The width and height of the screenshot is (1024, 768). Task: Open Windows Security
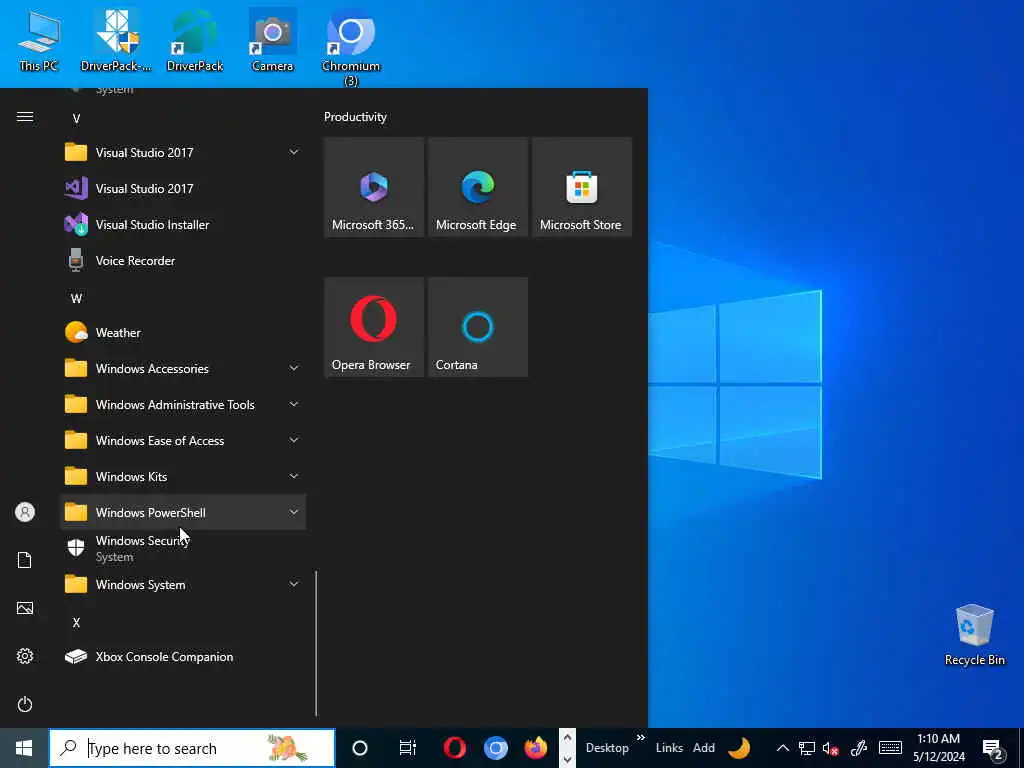[183, 549]
